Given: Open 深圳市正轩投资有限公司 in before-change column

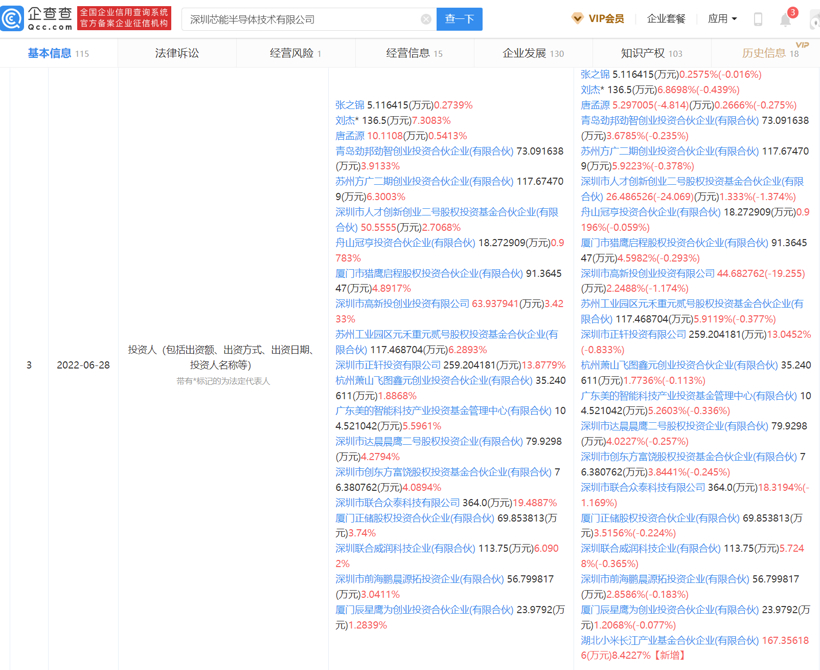Looking at the screenshot, I should pyautogui.click(x=388, y=365).
